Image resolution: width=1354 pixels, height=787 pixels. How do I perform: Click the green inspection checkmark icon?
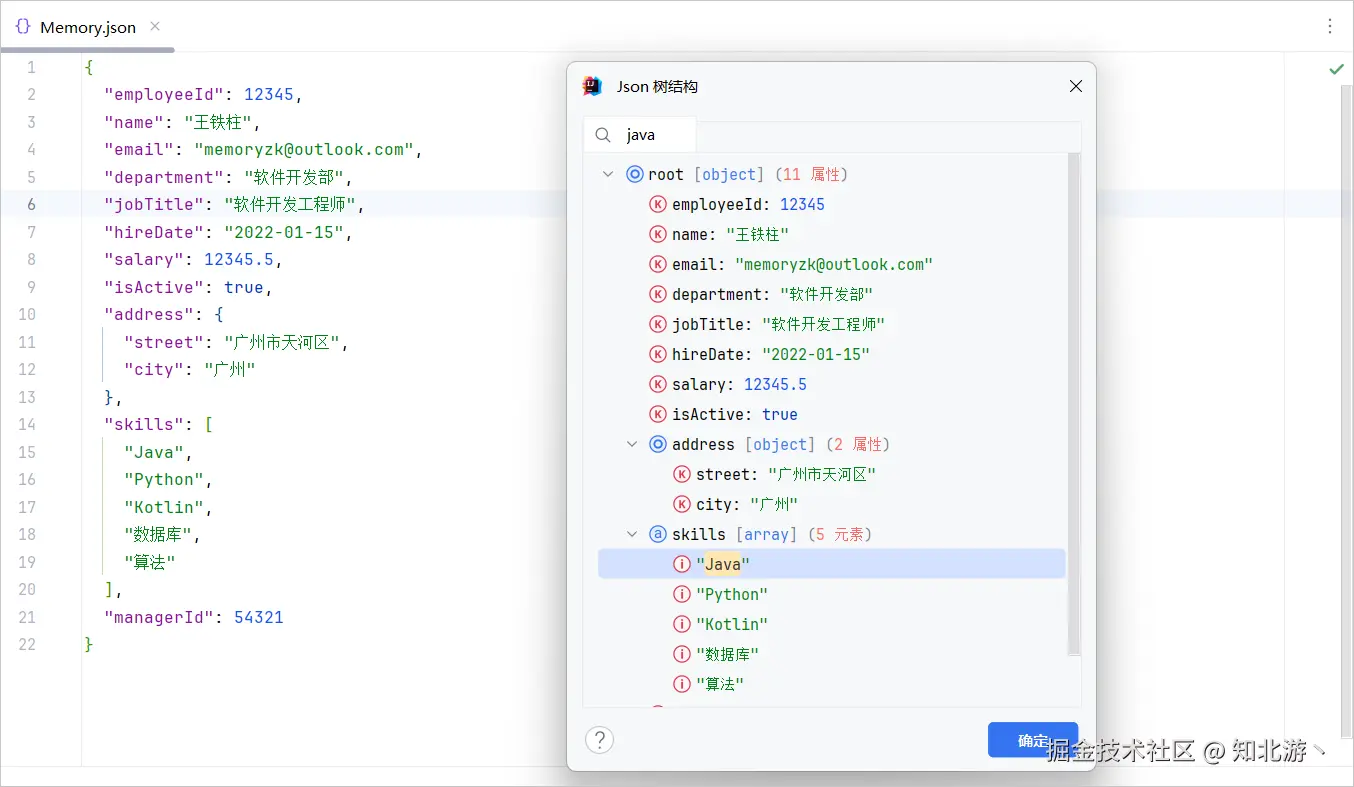point(1336,69)
